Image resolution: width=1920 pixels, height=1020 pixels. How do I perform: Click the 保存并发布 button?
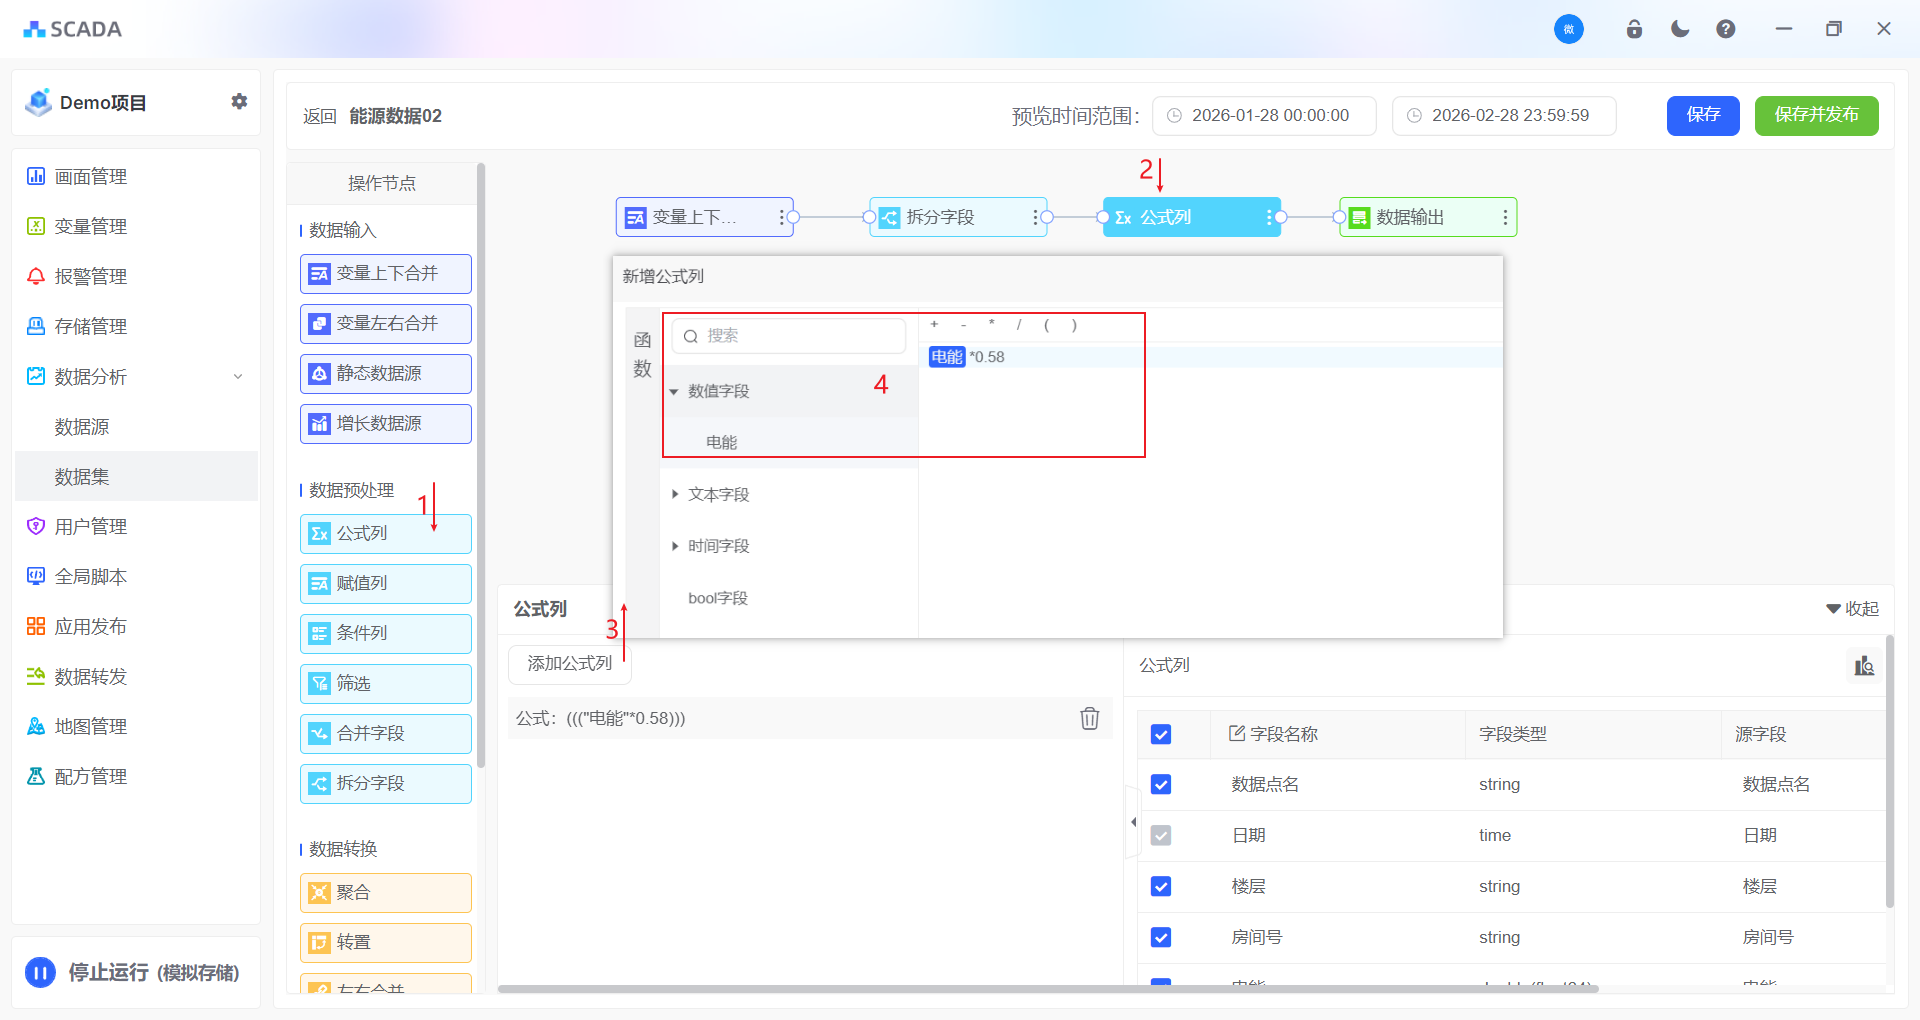[1816, 115]
